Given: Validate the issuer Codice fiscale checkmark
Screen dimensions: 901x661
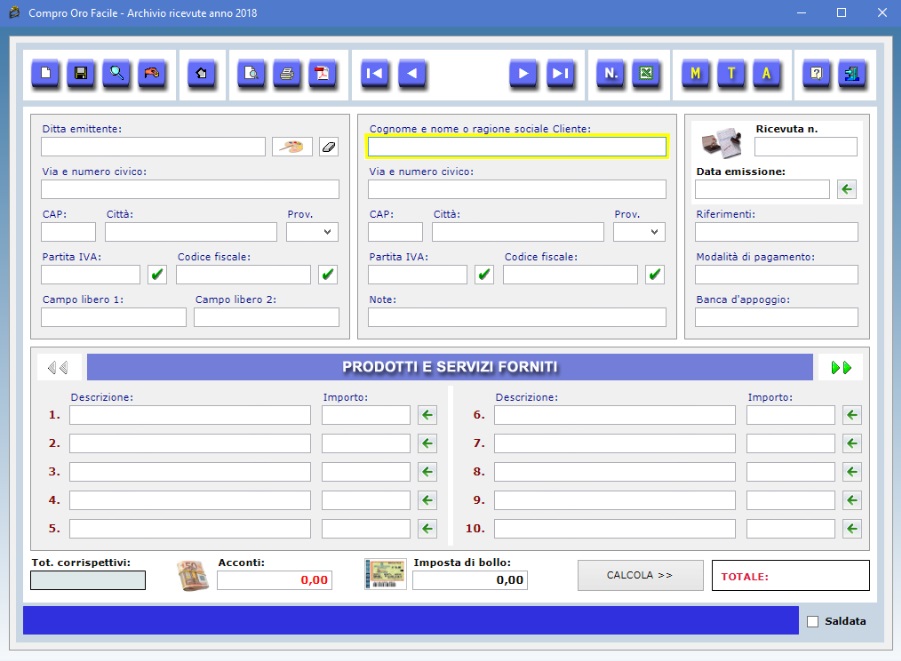Looking at the screenshot, I should tap(328, 274).
